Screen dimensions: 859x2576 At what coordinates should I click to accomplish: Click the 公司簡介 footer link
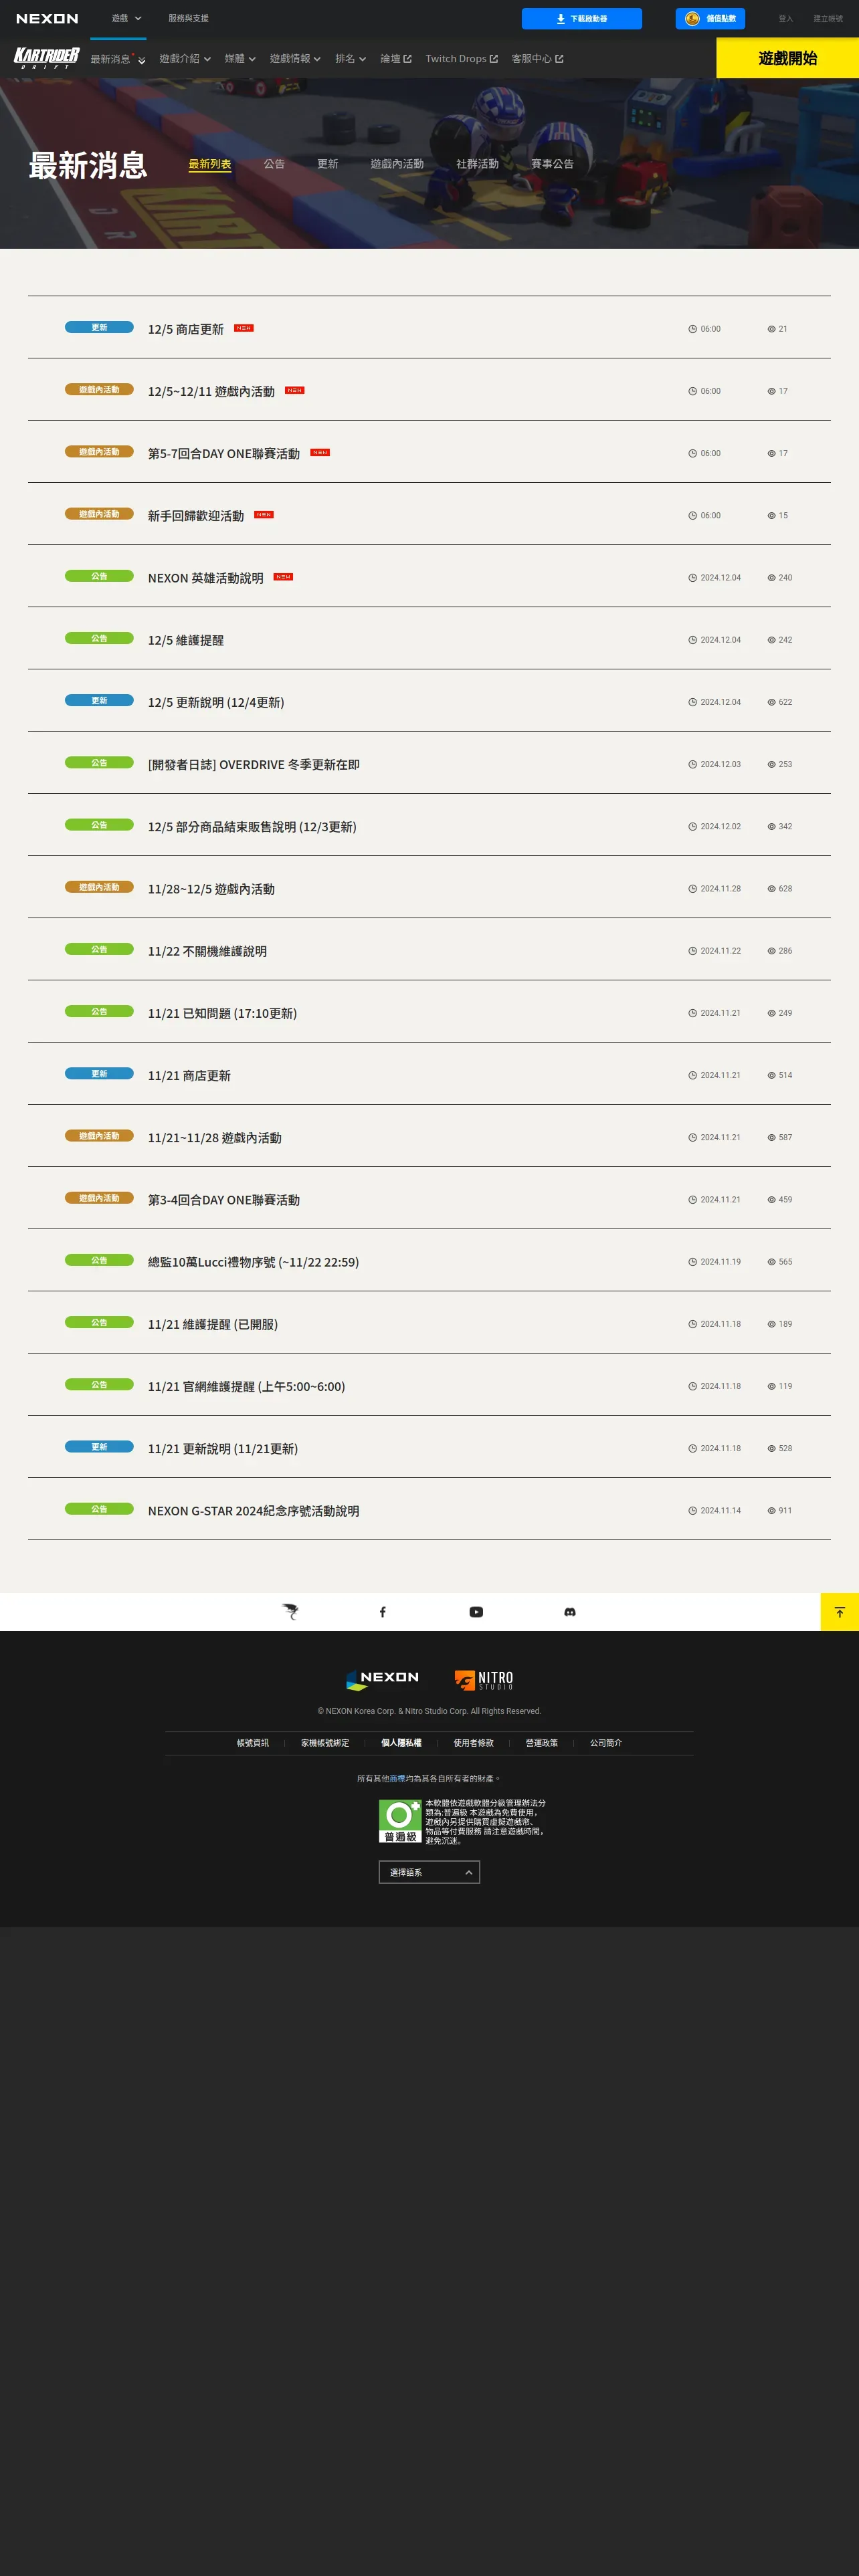tap(606, 1743)
